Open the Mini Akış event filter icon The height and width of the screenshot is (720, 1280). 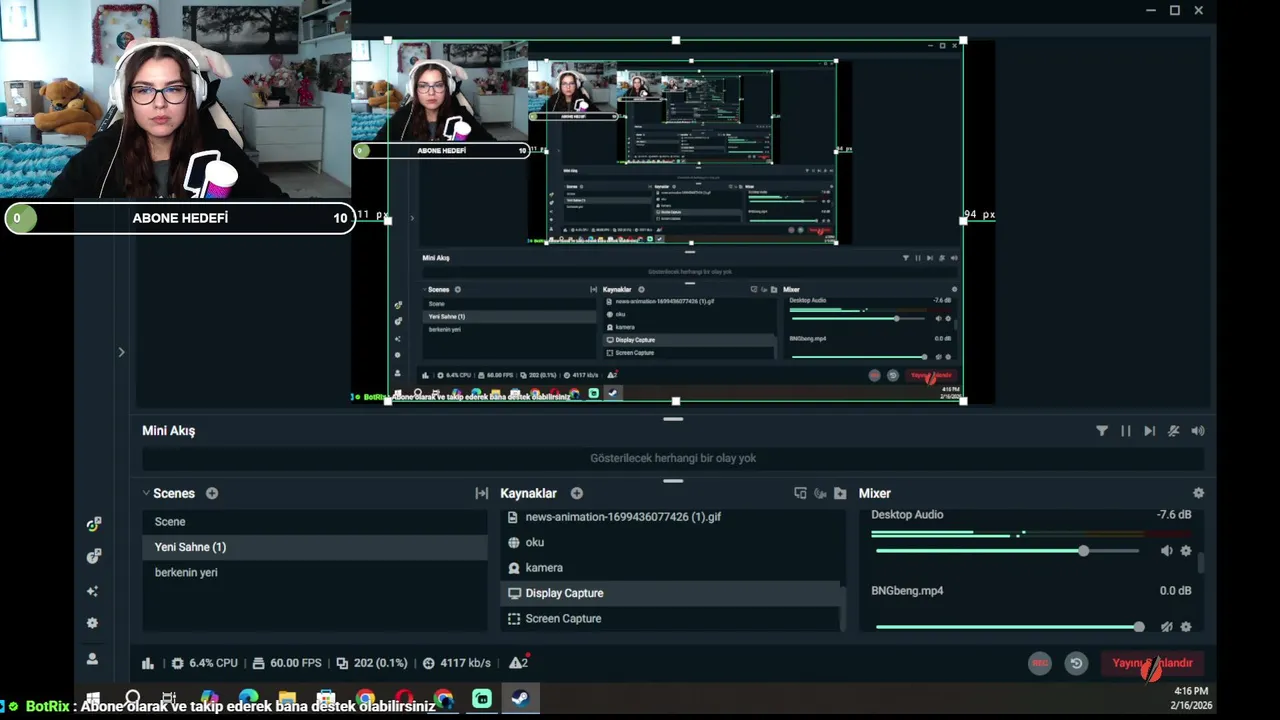(1102, 431)
